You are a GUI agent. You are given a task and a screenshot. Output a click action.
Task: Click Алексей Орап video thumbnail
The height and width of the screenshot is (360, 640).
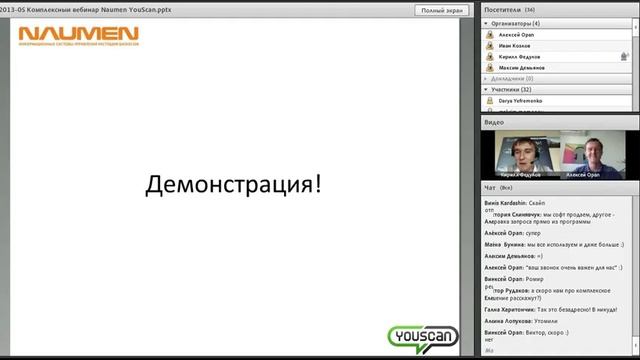pyautogui.click(x=593, y=155)
